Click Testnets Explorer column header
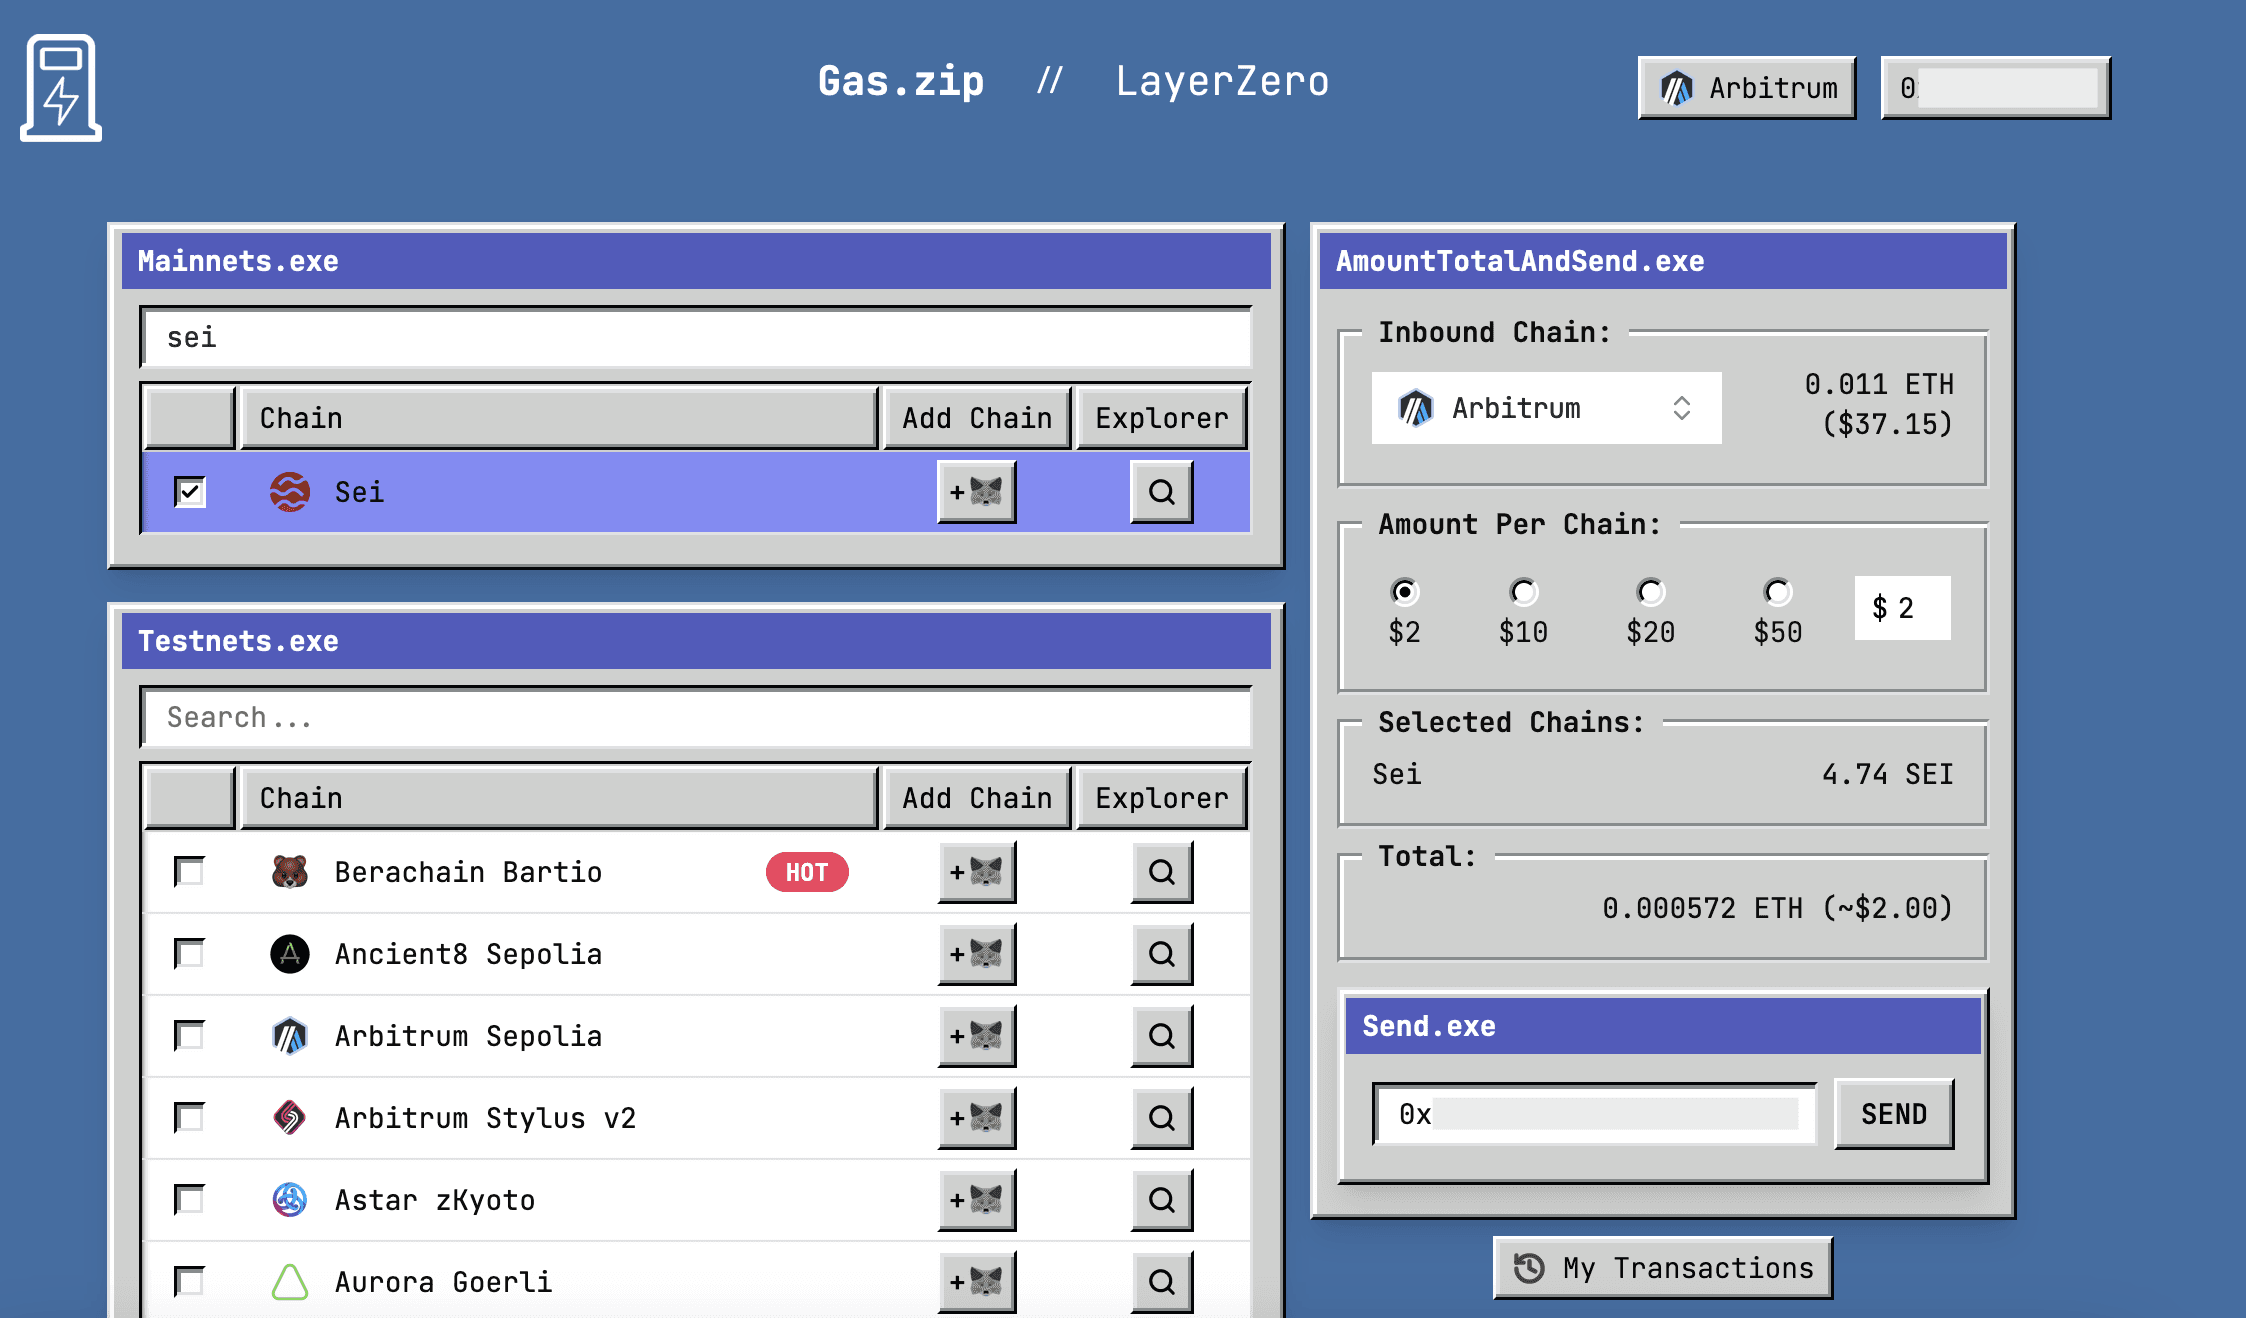2246x1318 pixels. pyautogui.click(x=1161, y=798)
